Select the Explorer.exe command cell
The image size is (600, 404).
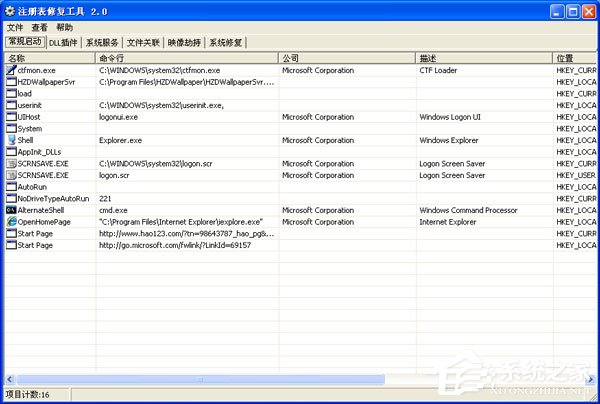tap(121, 140)
